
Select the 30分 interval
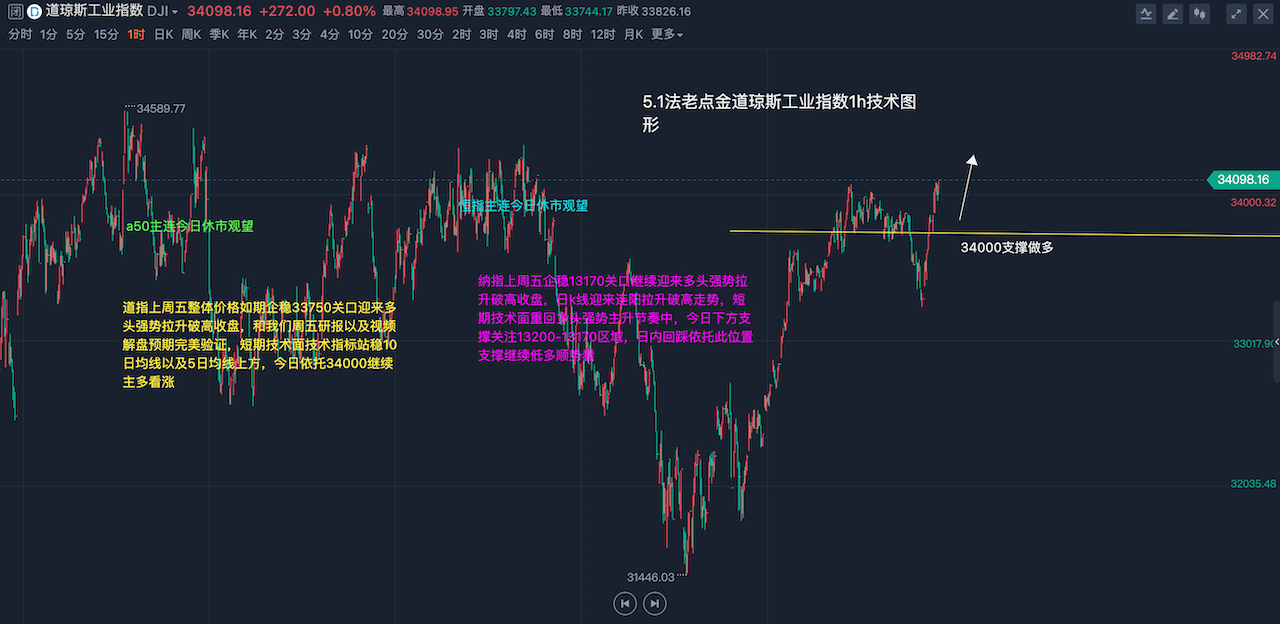click(x=430, y=34)
